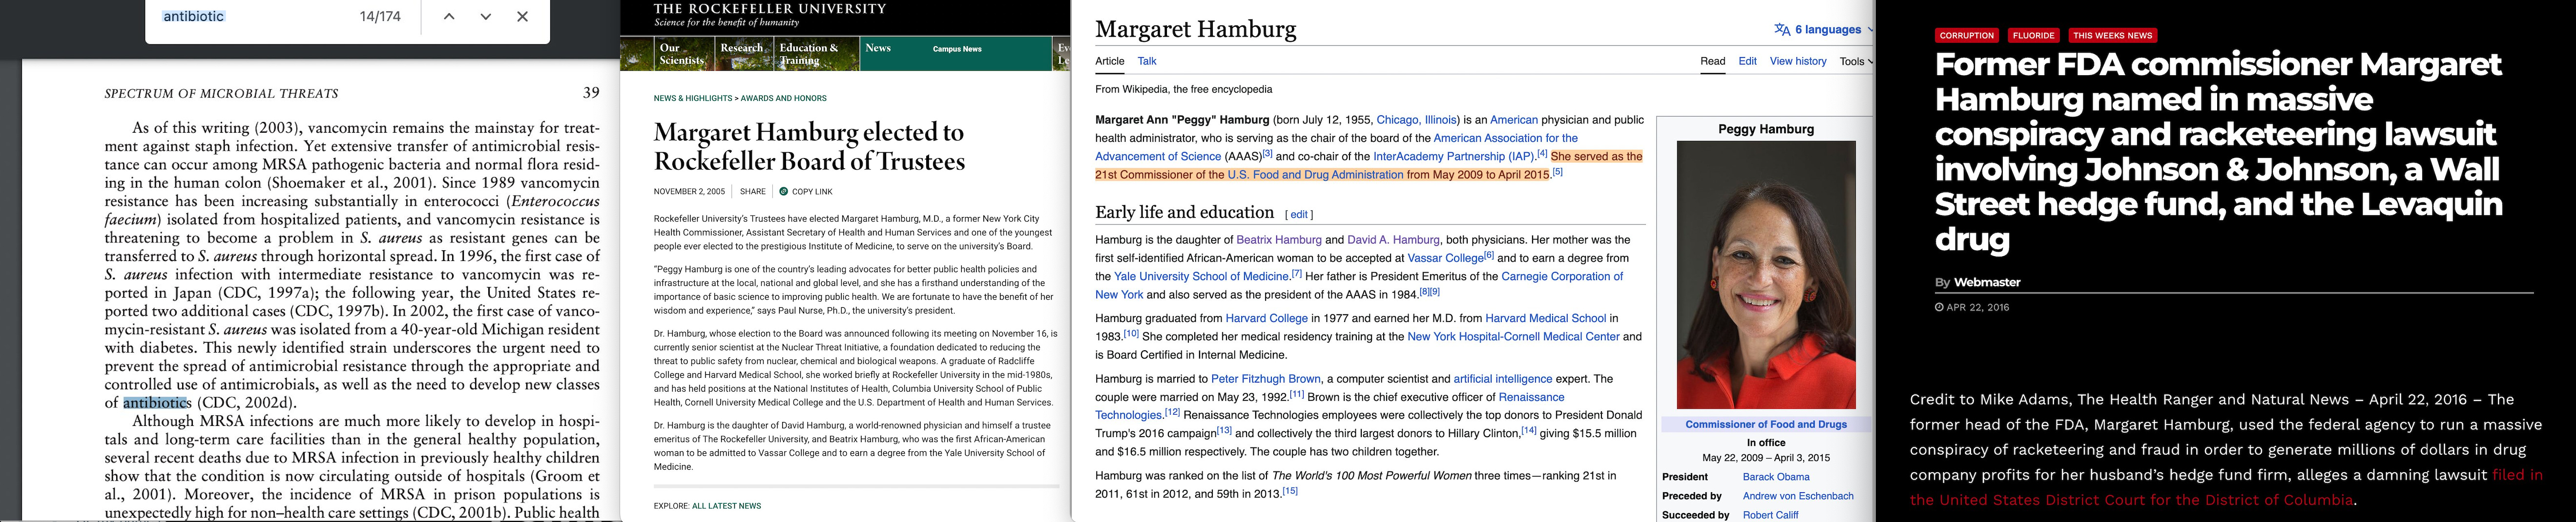The height and width of the screenshot is (522, 2576).
Task: Click the 'Barack Obama' infobox link
Action: [1775, 477]
